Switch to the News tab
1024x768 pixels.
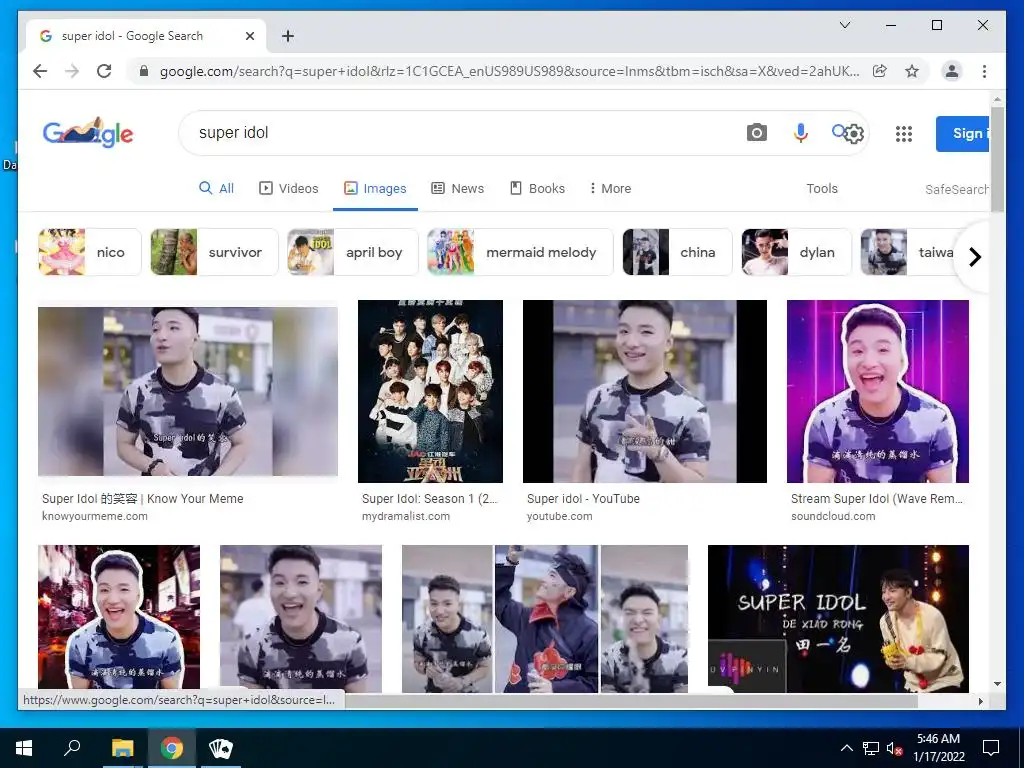458,188
